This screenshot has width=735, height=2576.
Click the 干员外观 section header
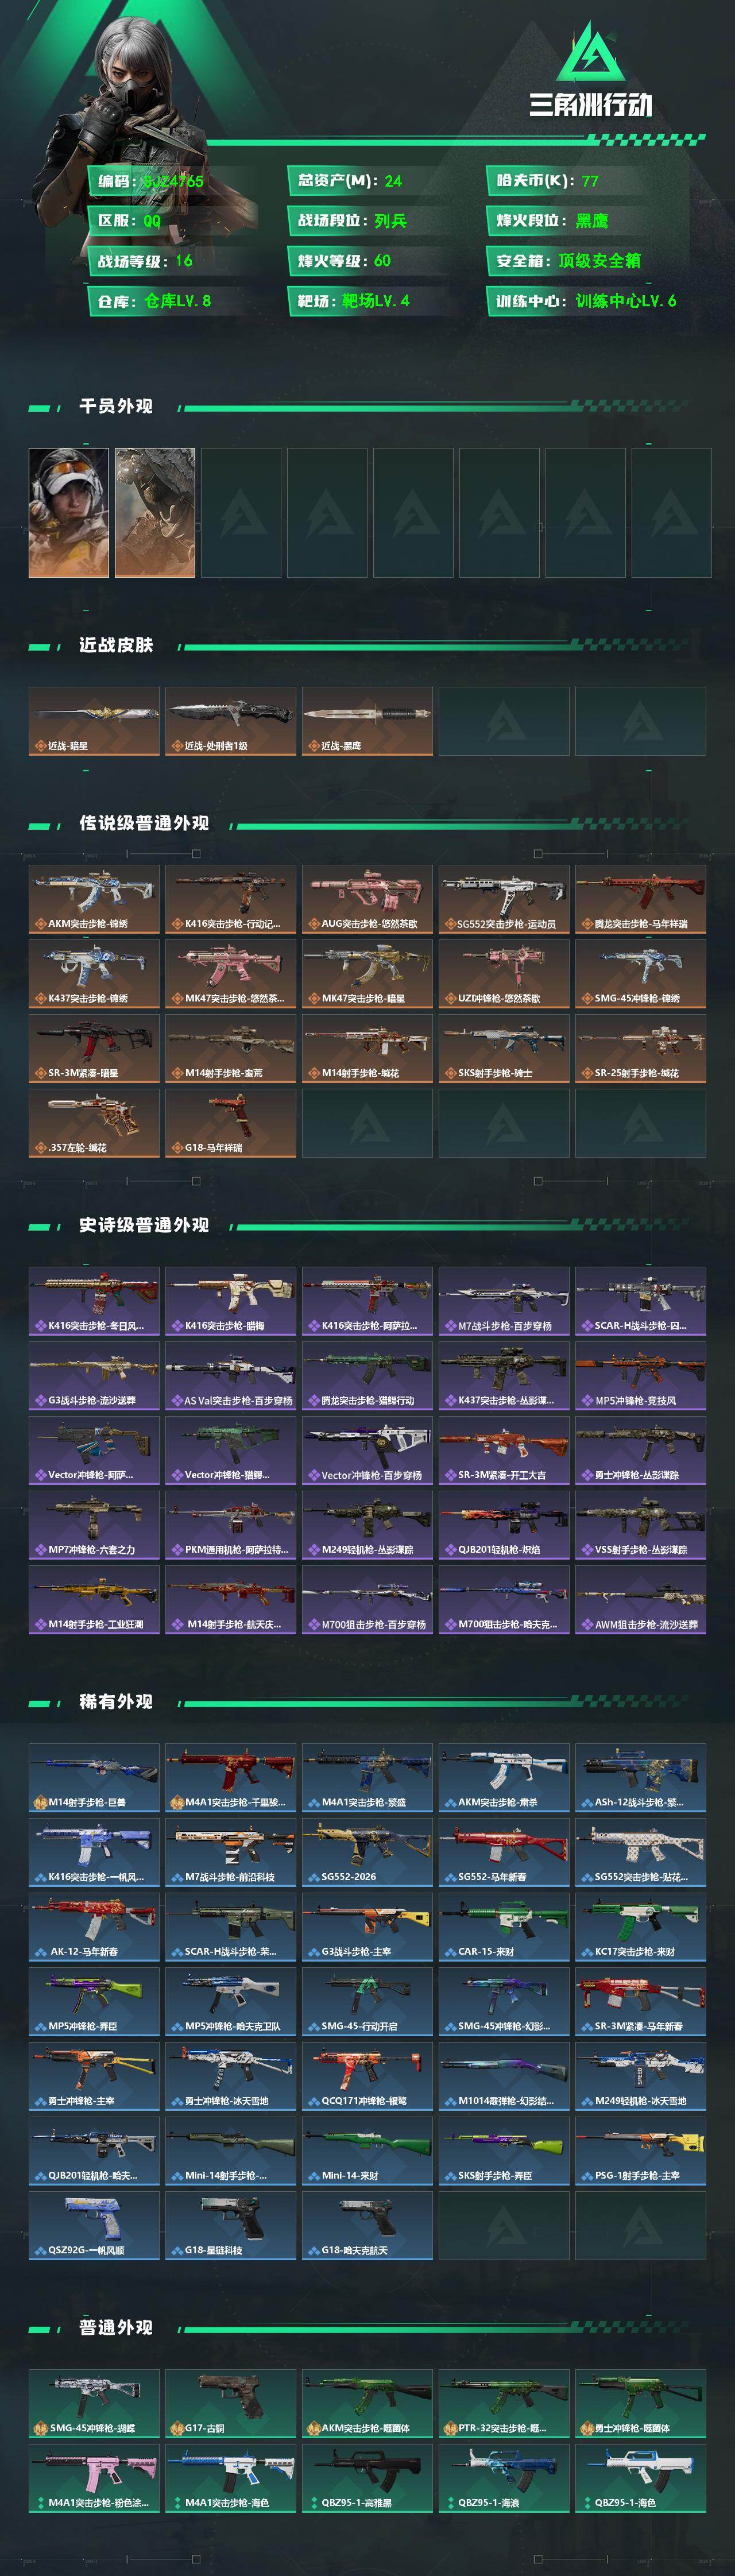click(x=116, y=406)
